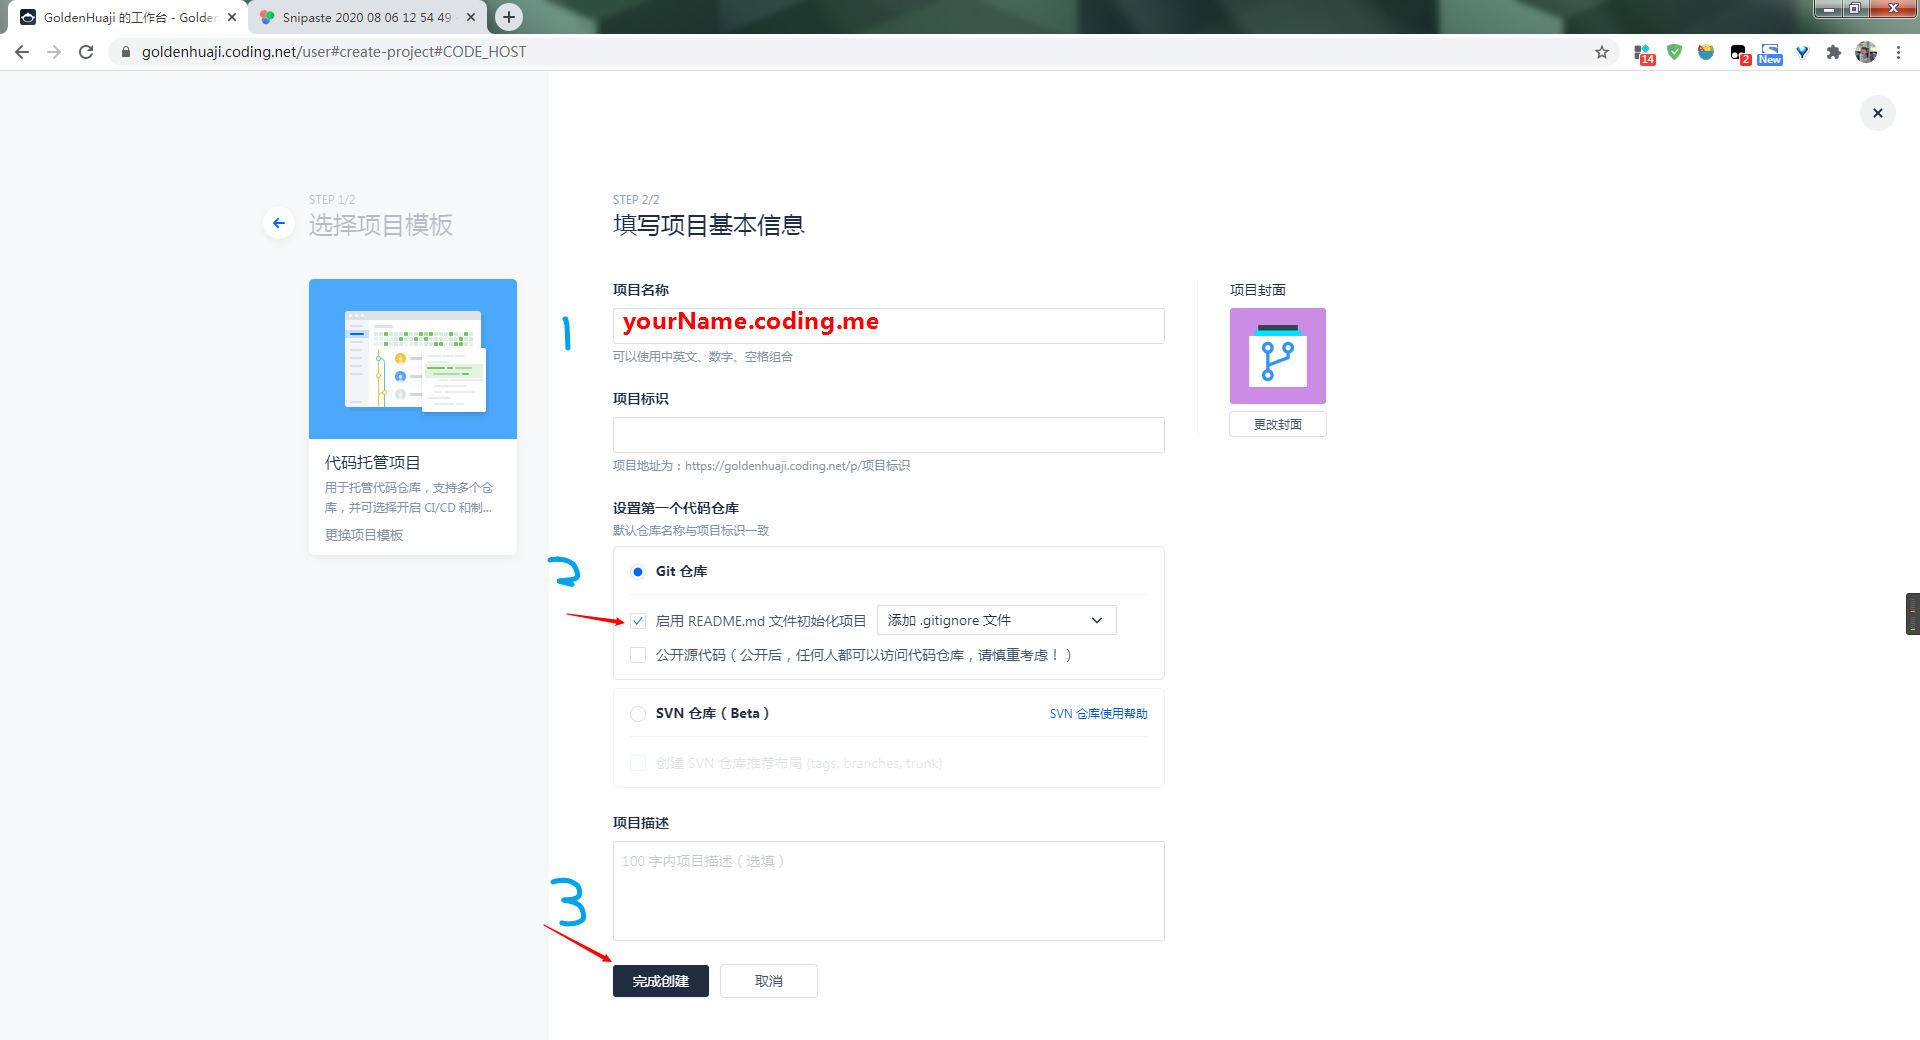The height and width of the screenshot is (1040, 1920).
Task: Click the project cover image
Action: (x=1278, y=356)
